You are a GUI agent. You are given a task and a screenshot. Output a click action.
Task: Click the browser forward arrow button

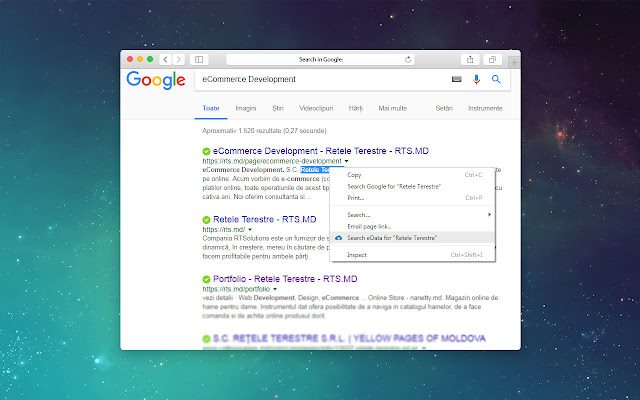click(178, 60)
